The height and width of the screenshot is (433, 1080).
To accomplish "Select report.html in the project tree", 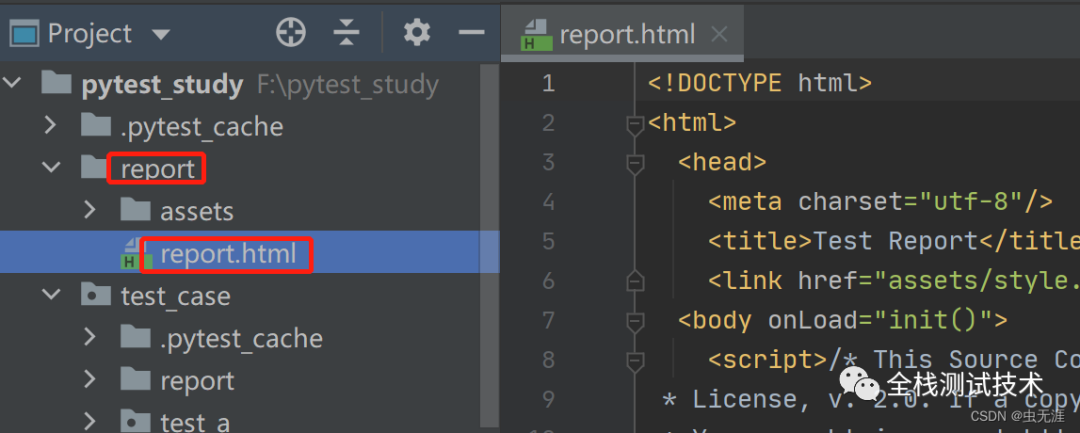I will [x=249, y=253].
